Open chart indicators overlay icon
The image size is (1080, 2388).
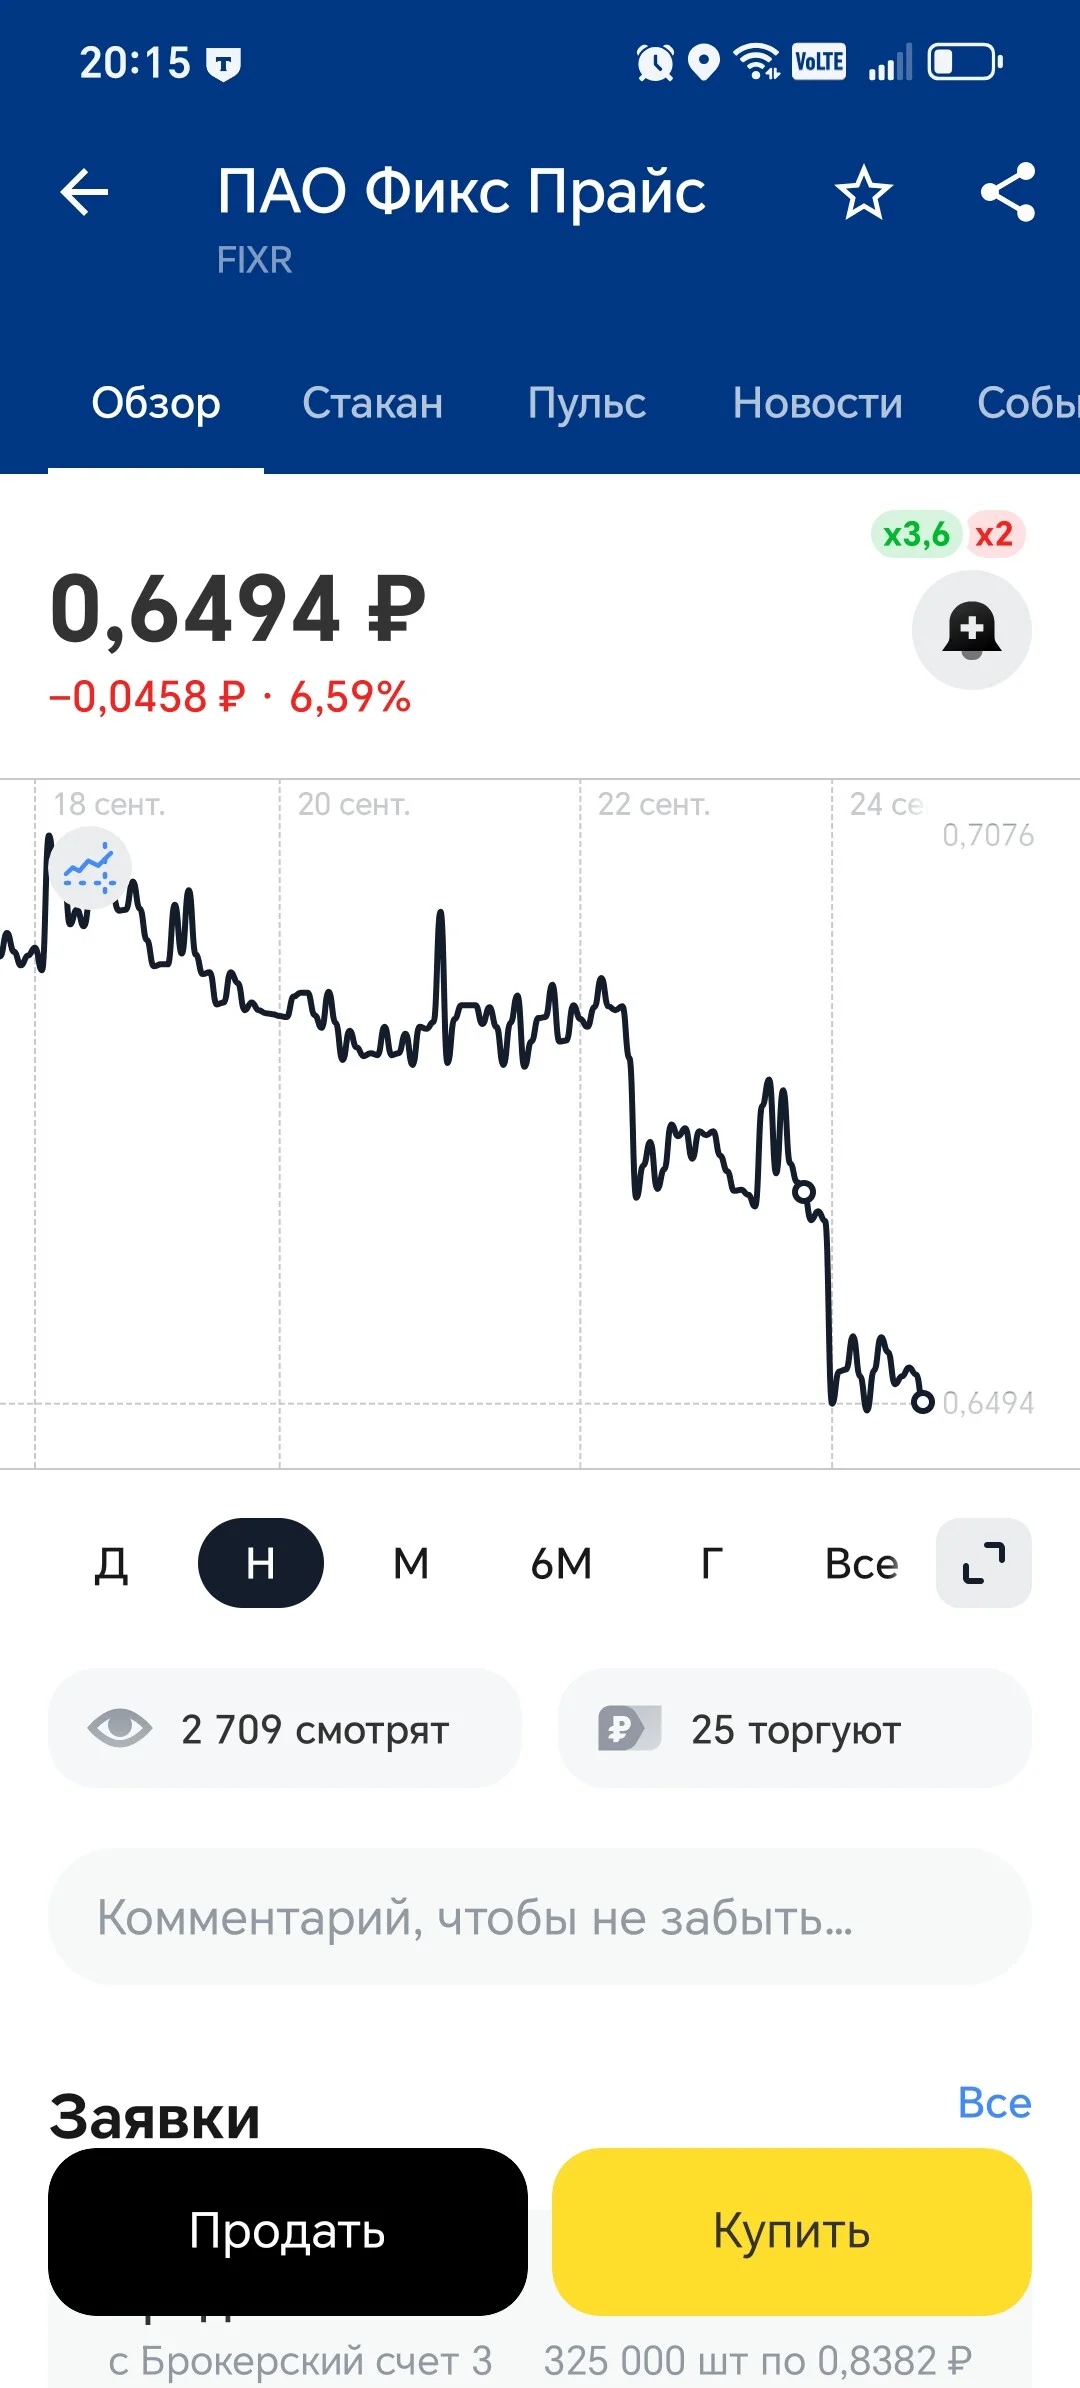[x=90, y=868]
